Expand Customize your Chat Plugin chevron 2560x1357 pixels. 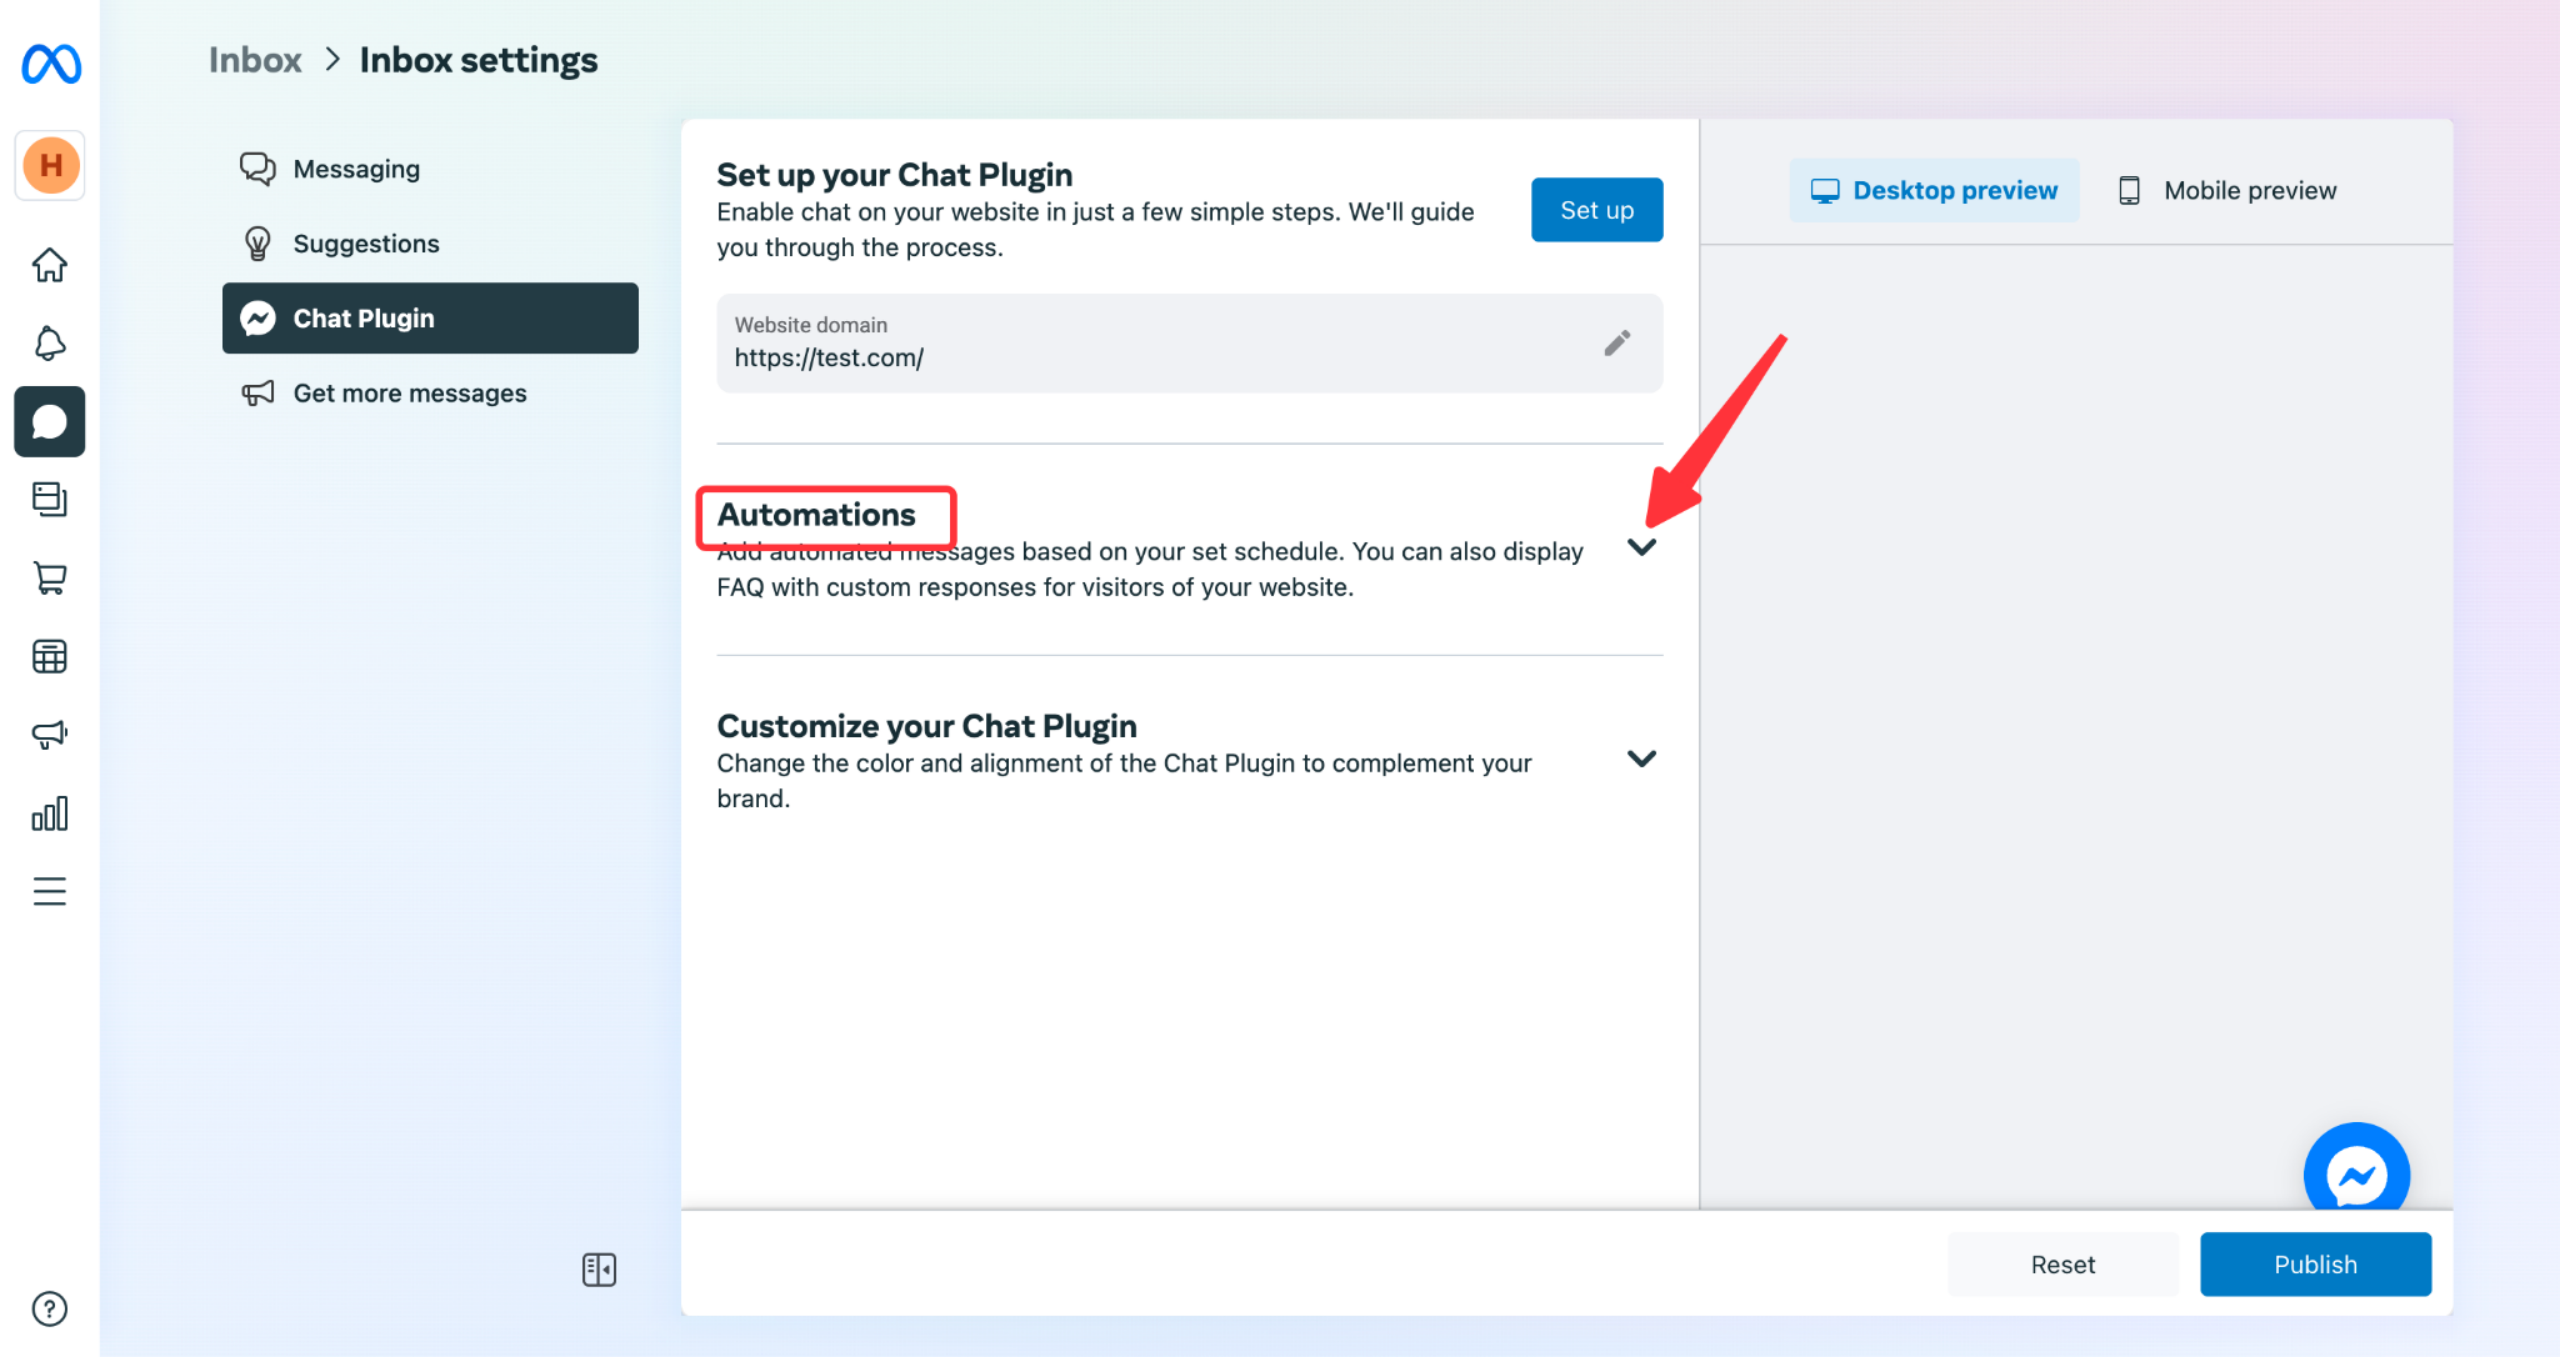pos(1641,759)
